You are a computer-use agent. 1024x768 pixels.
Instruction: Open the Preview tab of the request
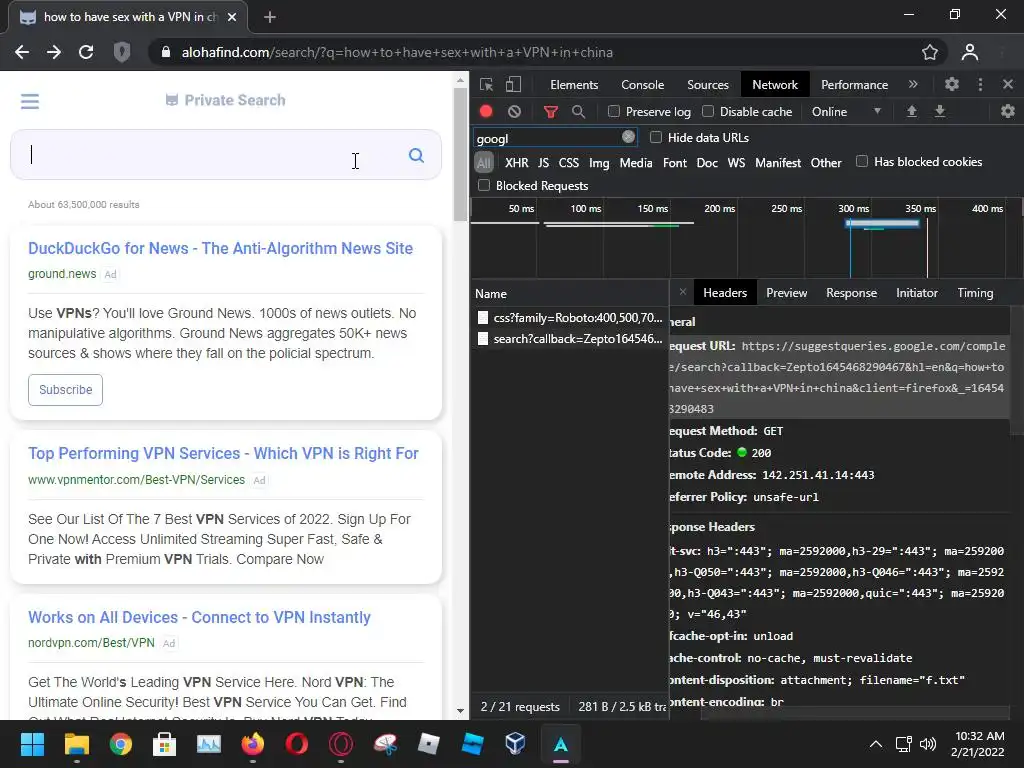click(786, 293)
